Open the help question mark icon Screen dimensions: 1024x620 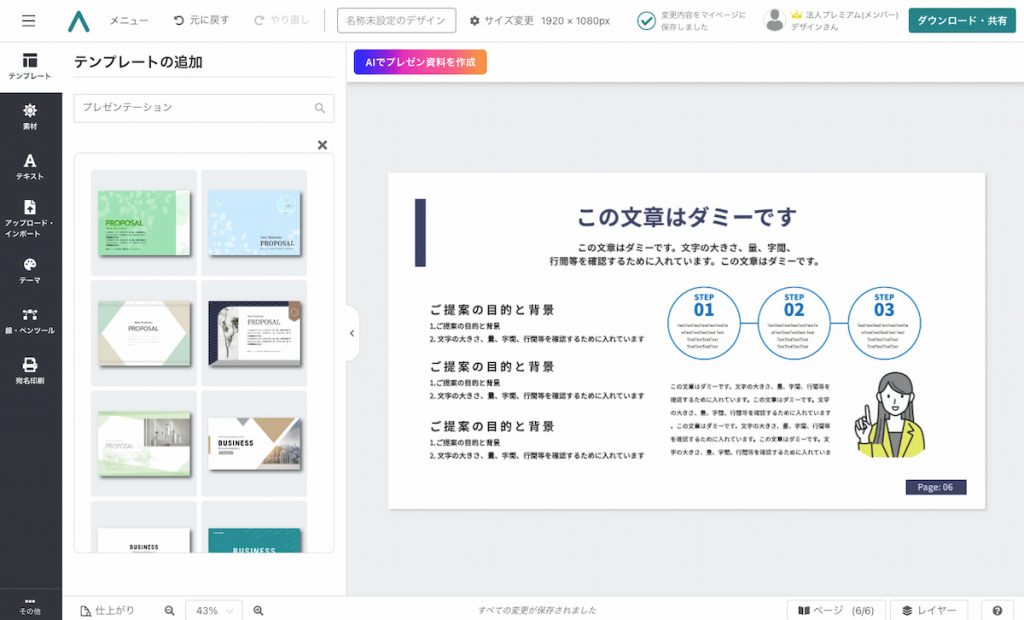click(x=996, y=610)
